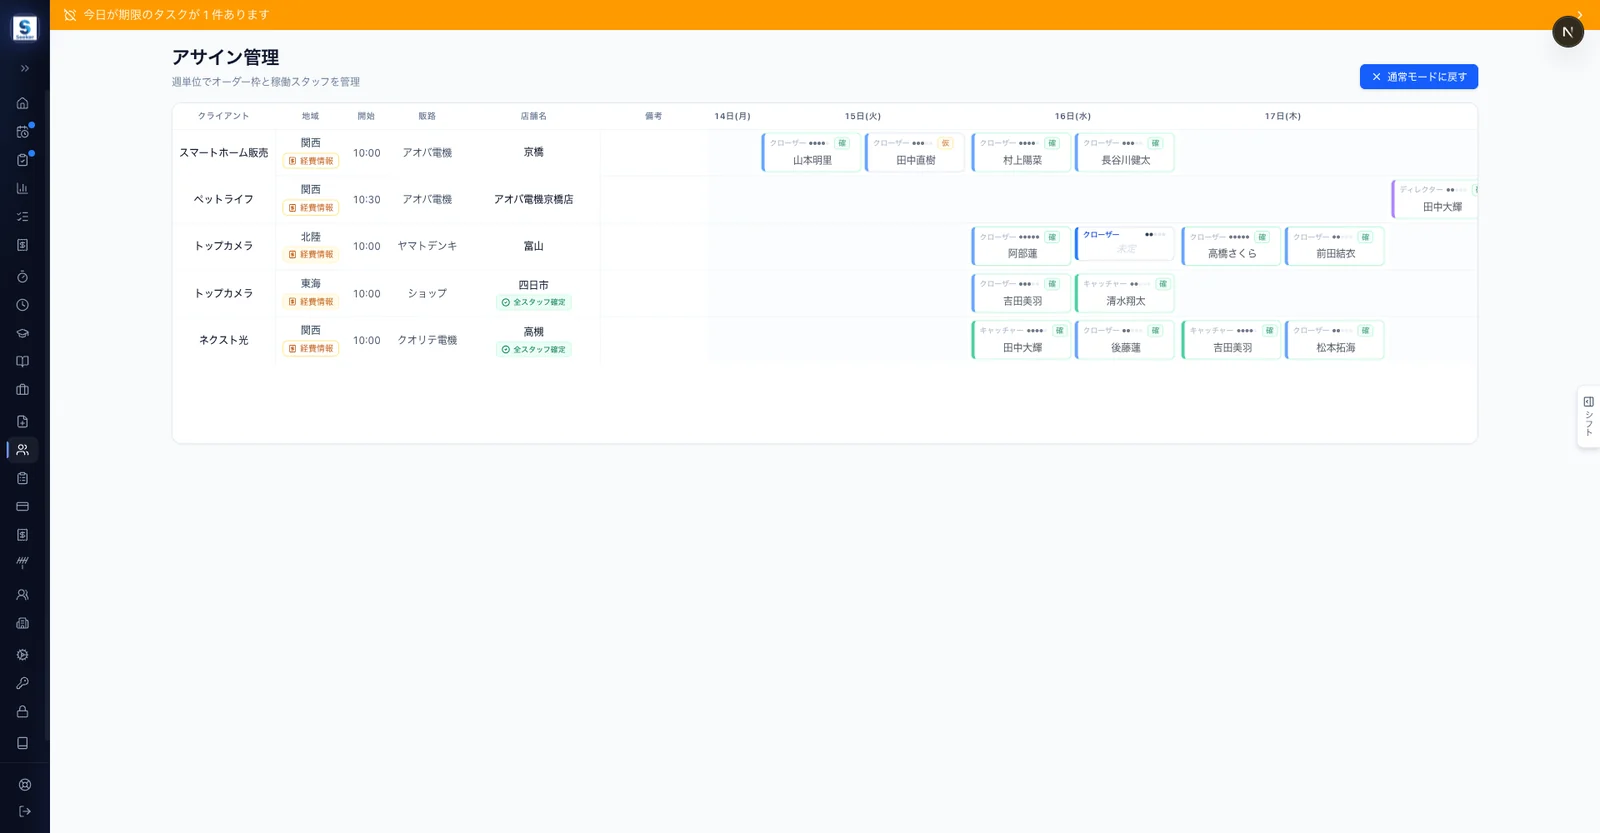Open the 長谷川健太 staff card
Viewport: 1600px width, 833px height.
coord(1125,152)
